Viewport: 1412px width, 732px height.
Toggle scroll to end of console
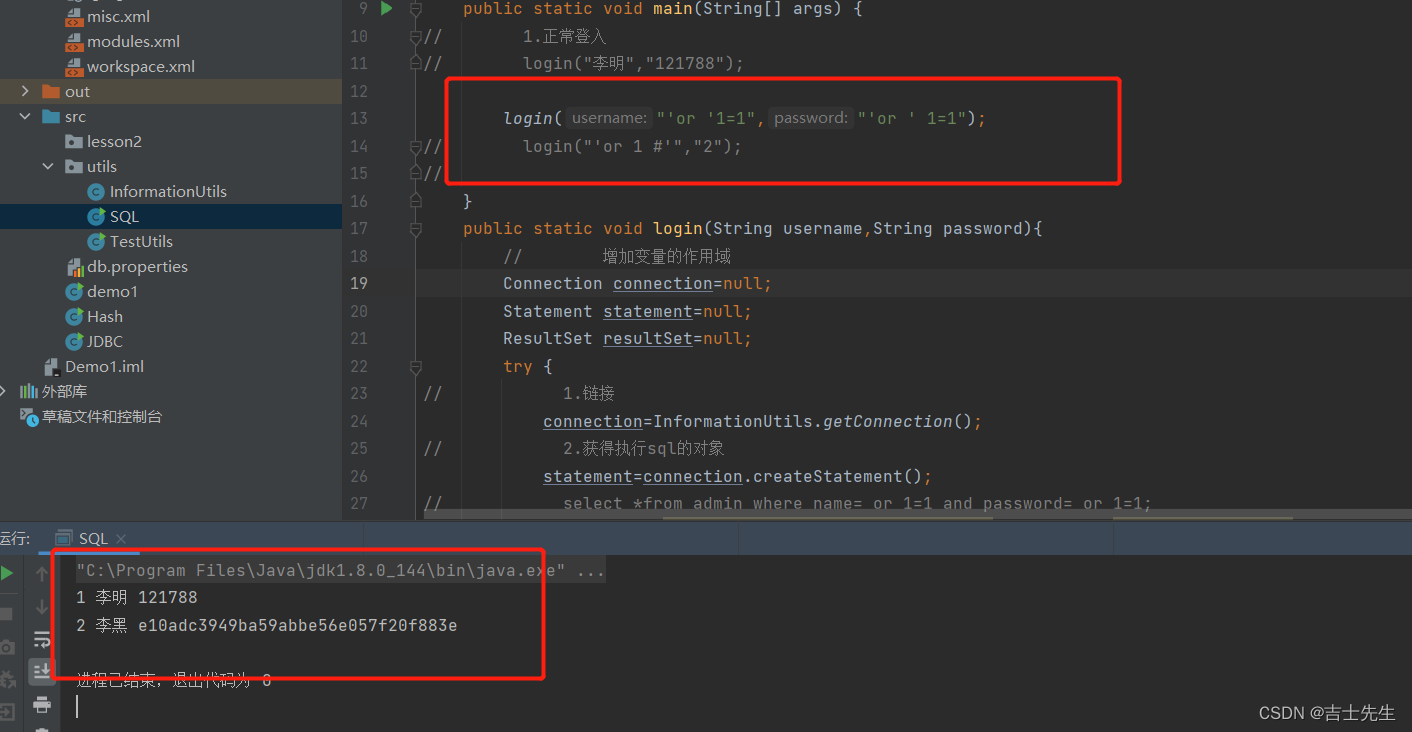(x=42, y=671)
